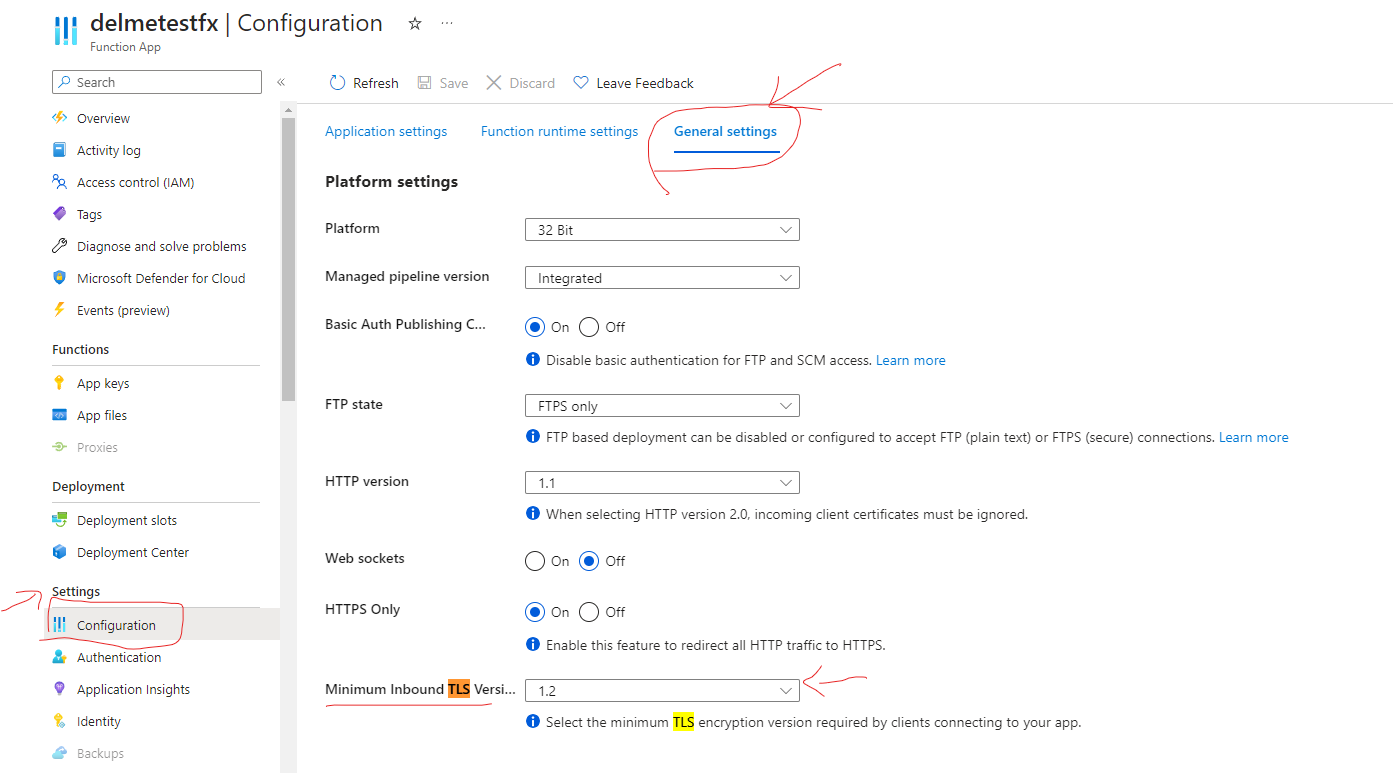The width and height of the screenshot is (1393, 773).
Task: Switch to the Application settings tab
Action: 385,131
